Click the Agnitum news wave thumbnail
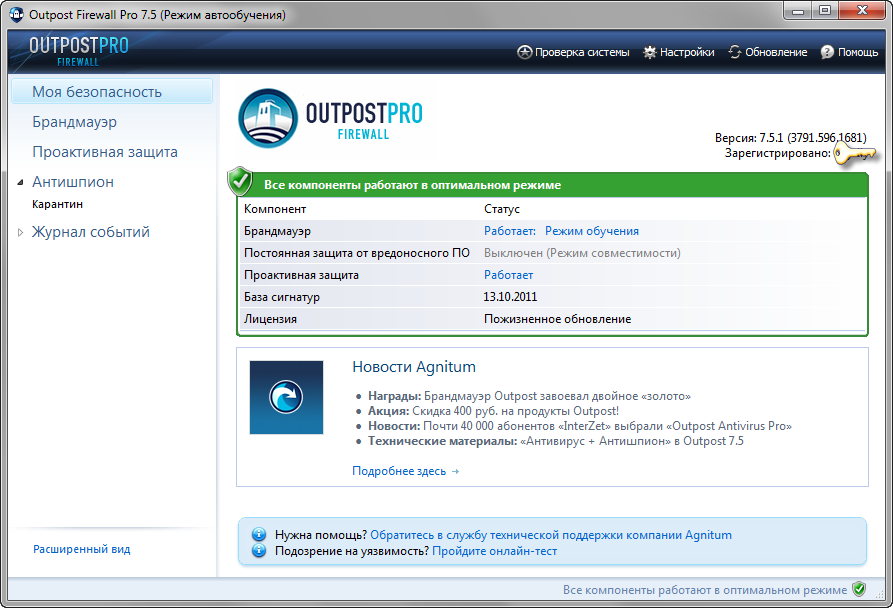The width and height of the screenshot is (893, 608). 286,398
